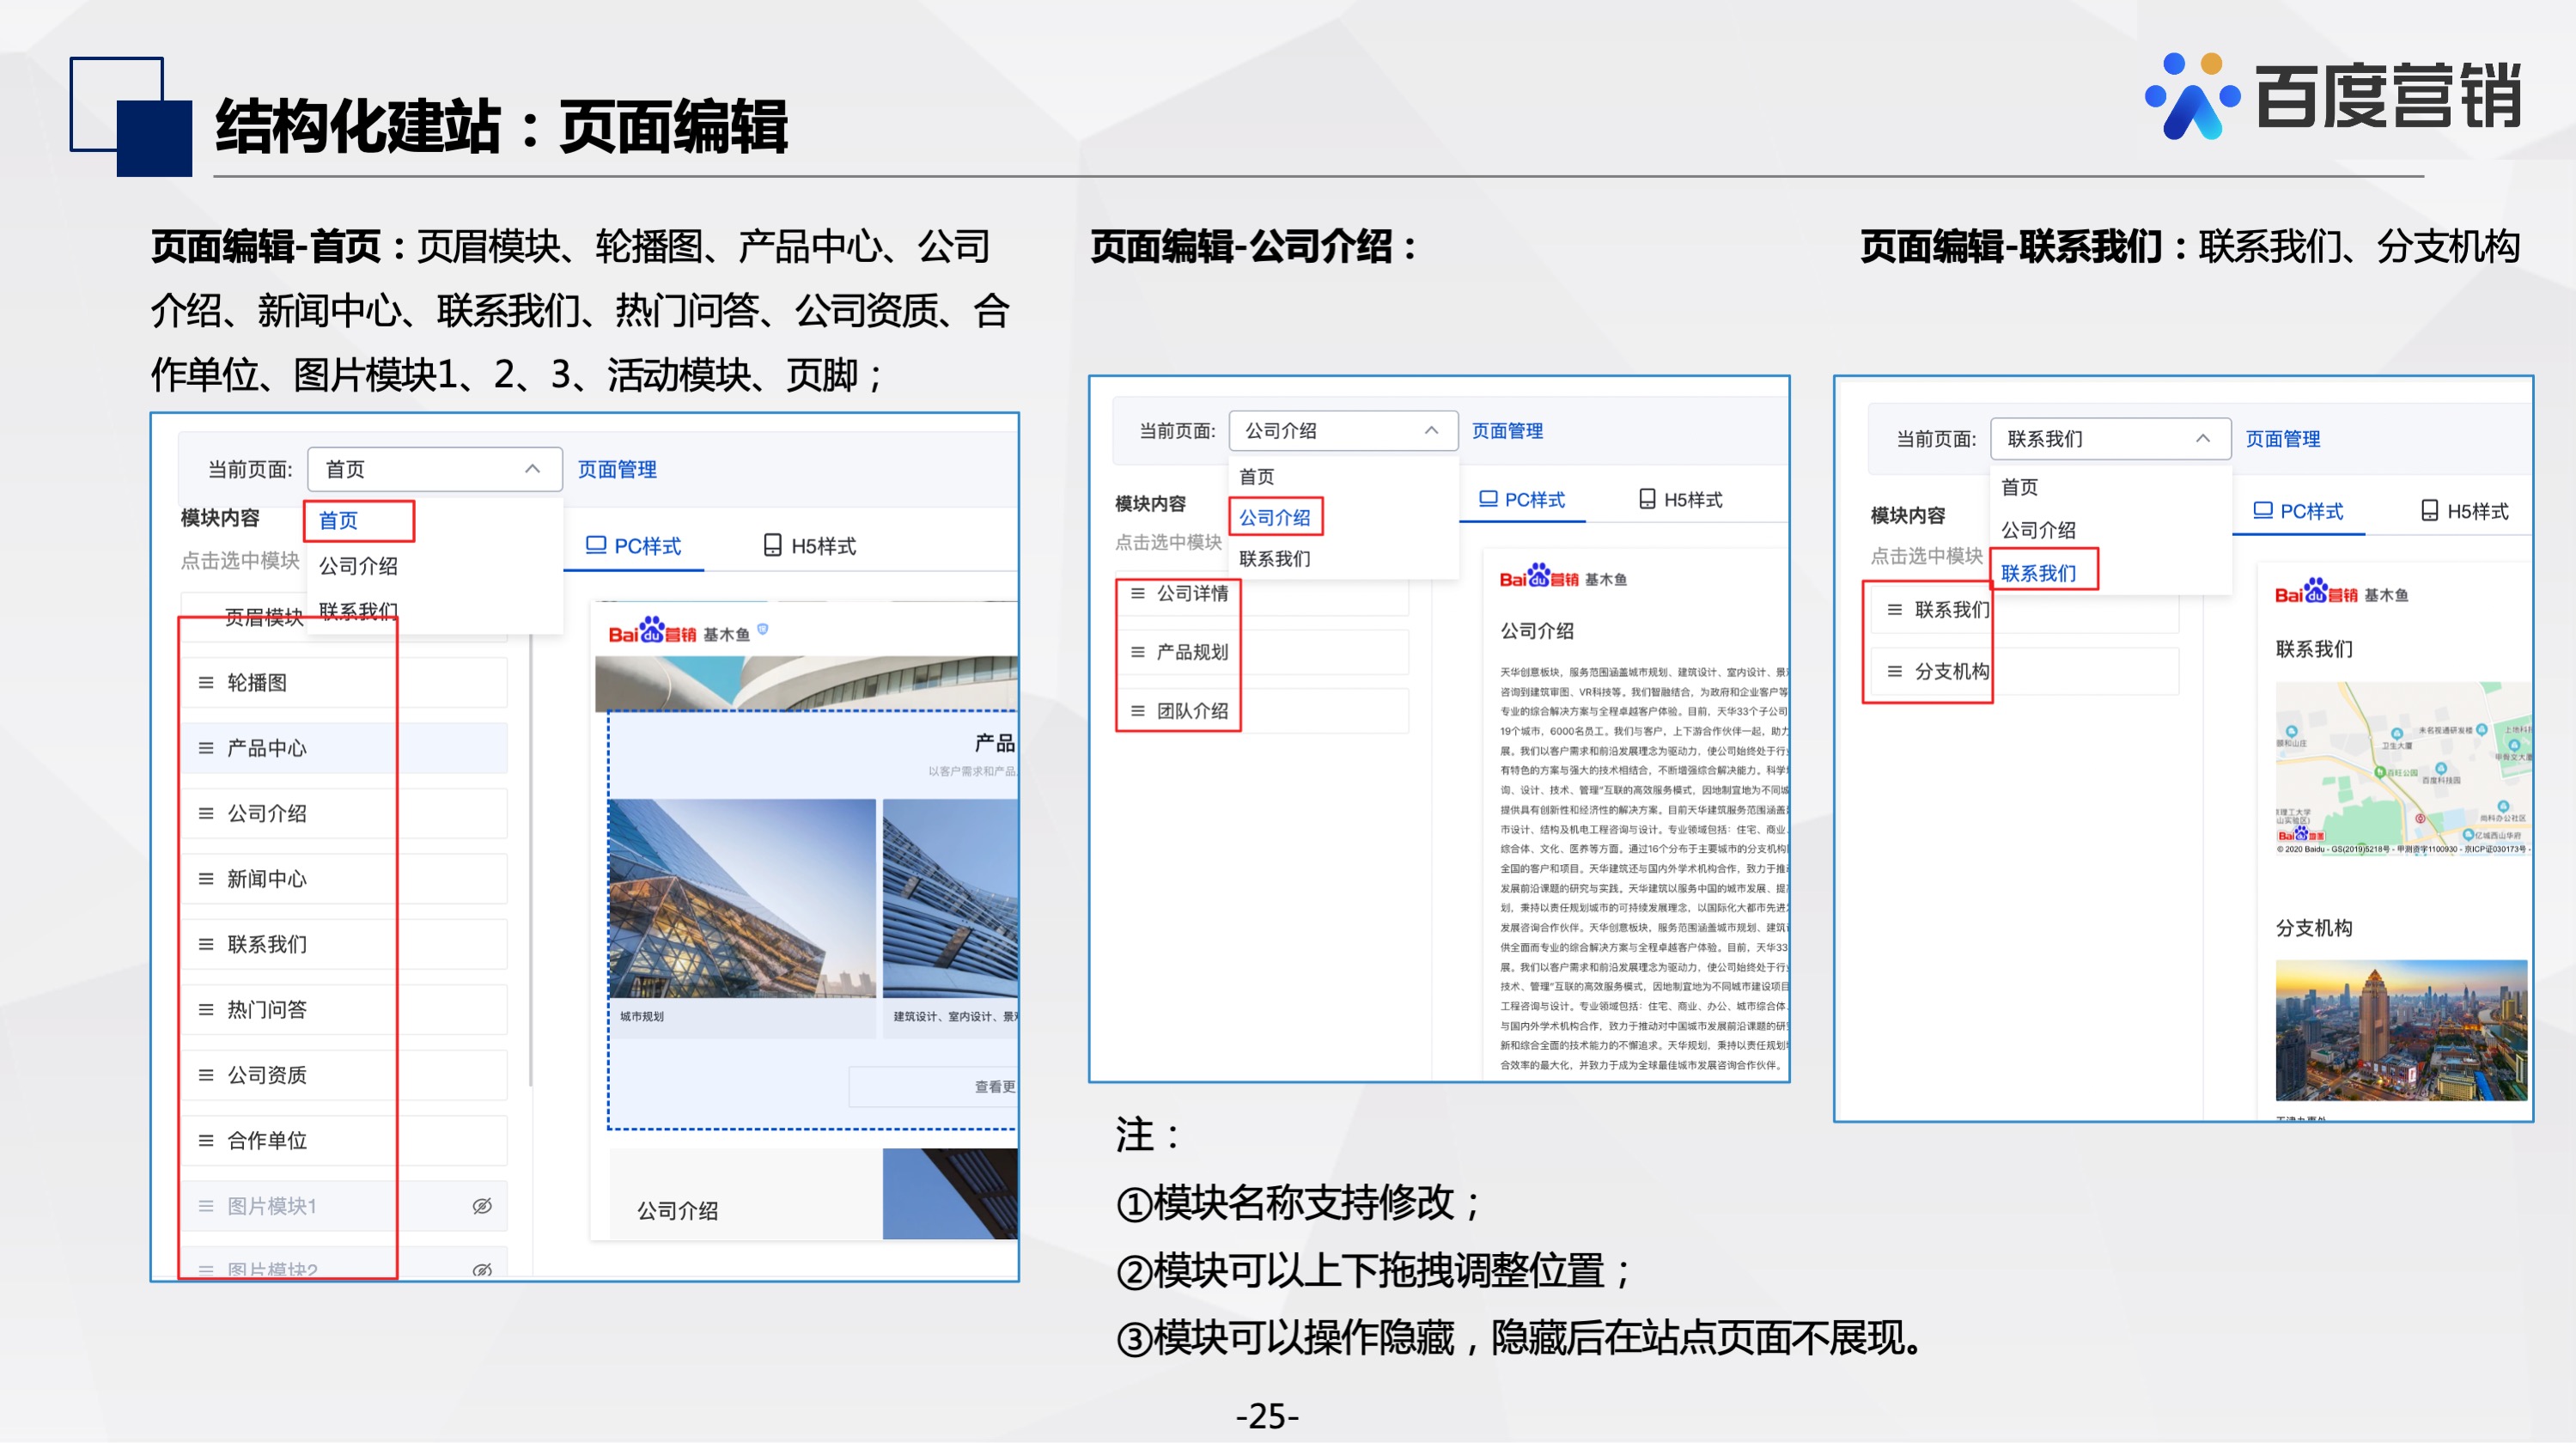Open 页面管理 link in the middle panel

pos(1507,431)
